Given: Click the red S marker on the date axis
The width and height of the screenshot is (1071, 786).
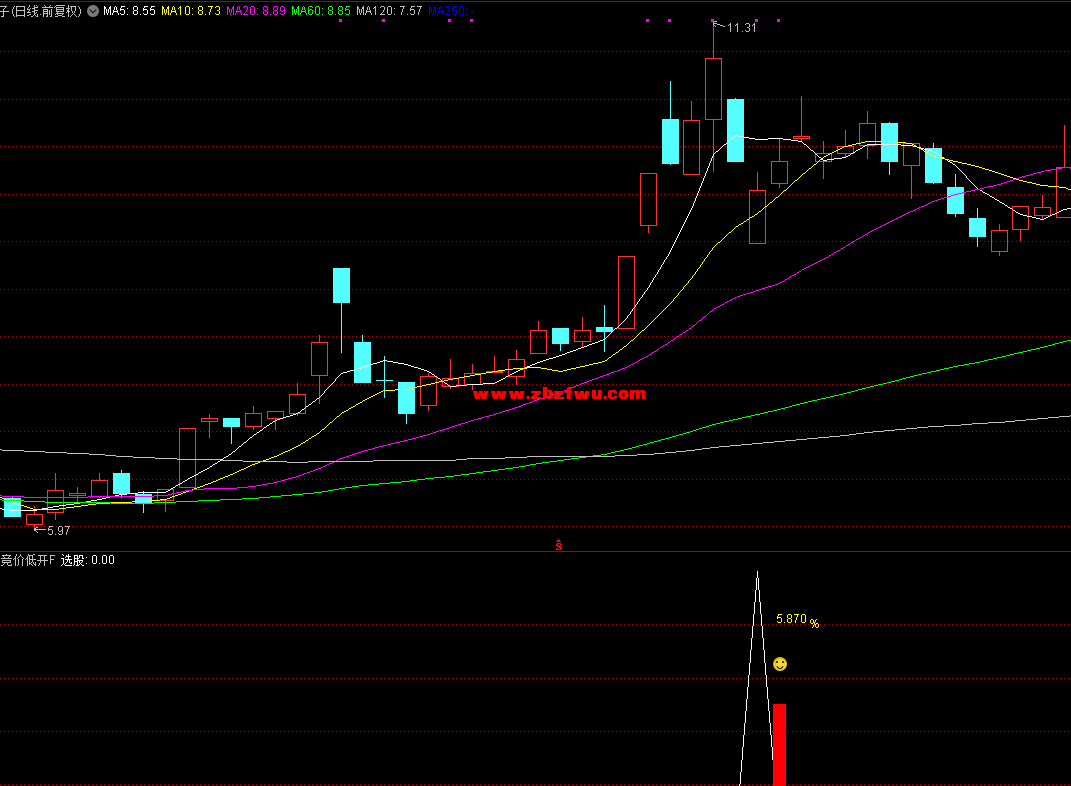Looking at the screenshot, I should pyautogui.click(x=559, y=545).
